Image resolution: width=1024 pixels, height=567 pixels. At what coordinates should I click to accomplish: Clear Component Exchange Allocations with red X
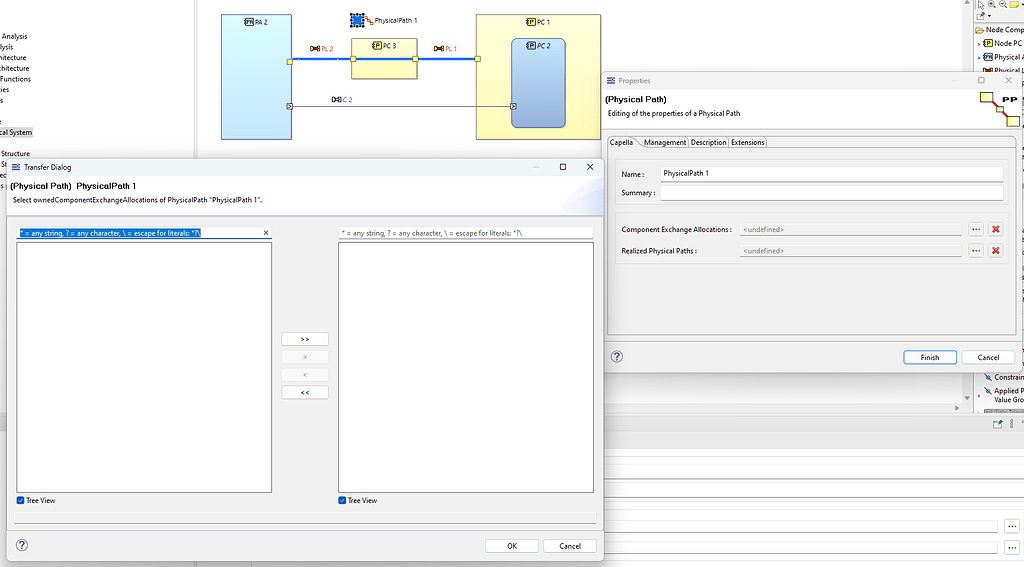pyautogui.click(x=995, y=229)
